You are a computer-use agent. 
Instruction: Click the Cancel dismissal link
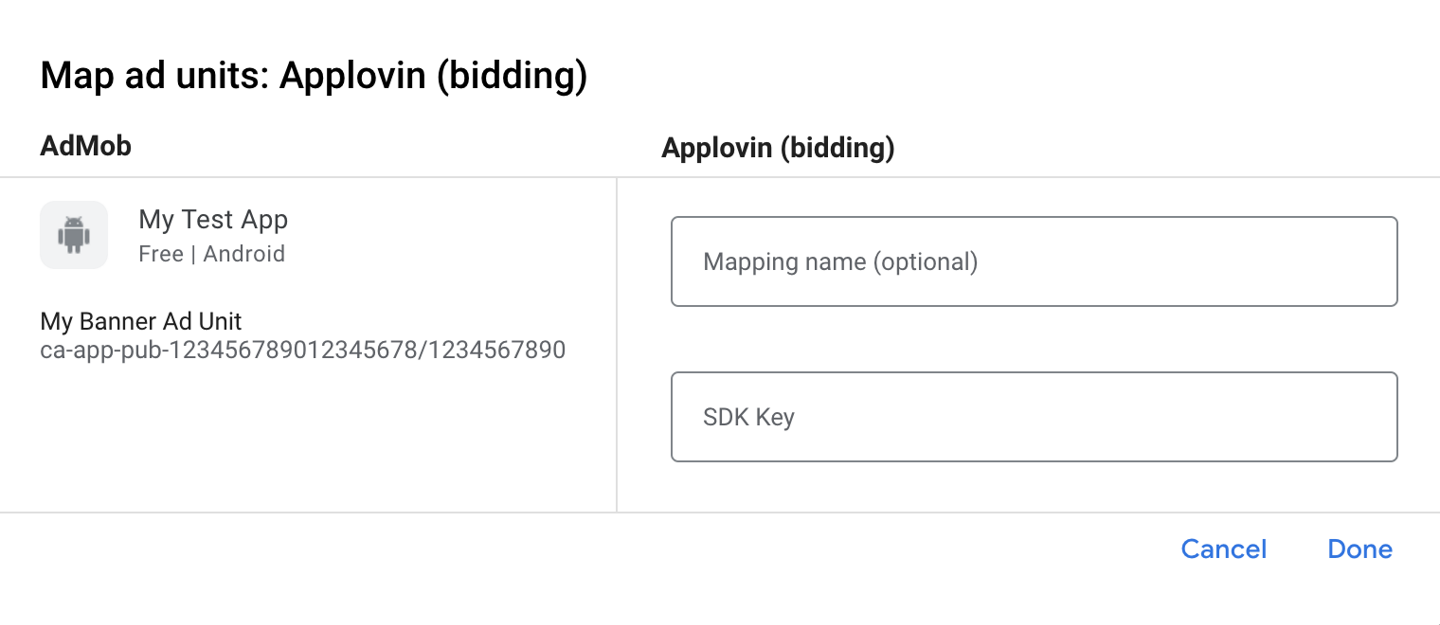pos(1223,548)
